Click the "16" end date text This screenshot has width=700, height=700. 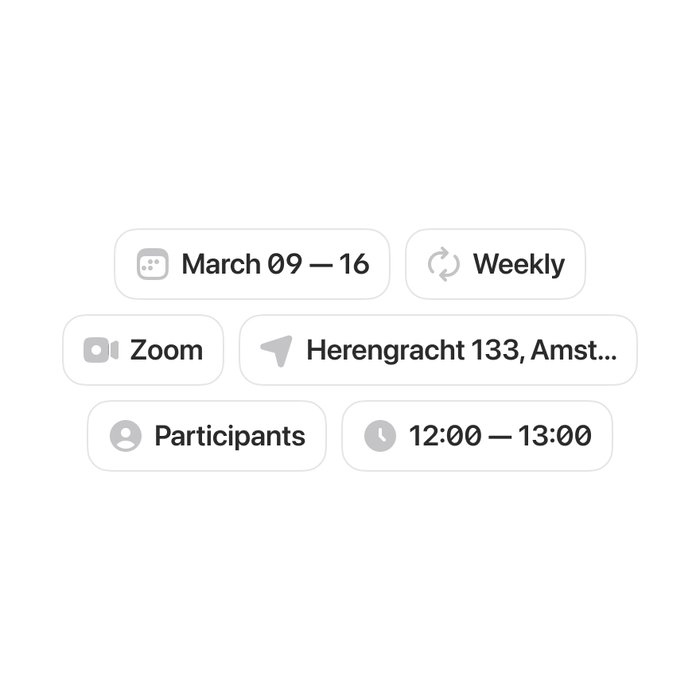354,264
